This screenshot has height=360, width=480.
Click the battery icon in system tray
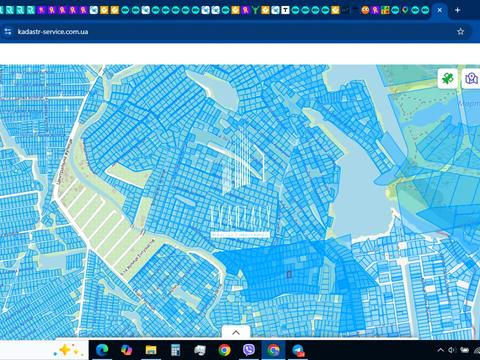coord(464,350)
